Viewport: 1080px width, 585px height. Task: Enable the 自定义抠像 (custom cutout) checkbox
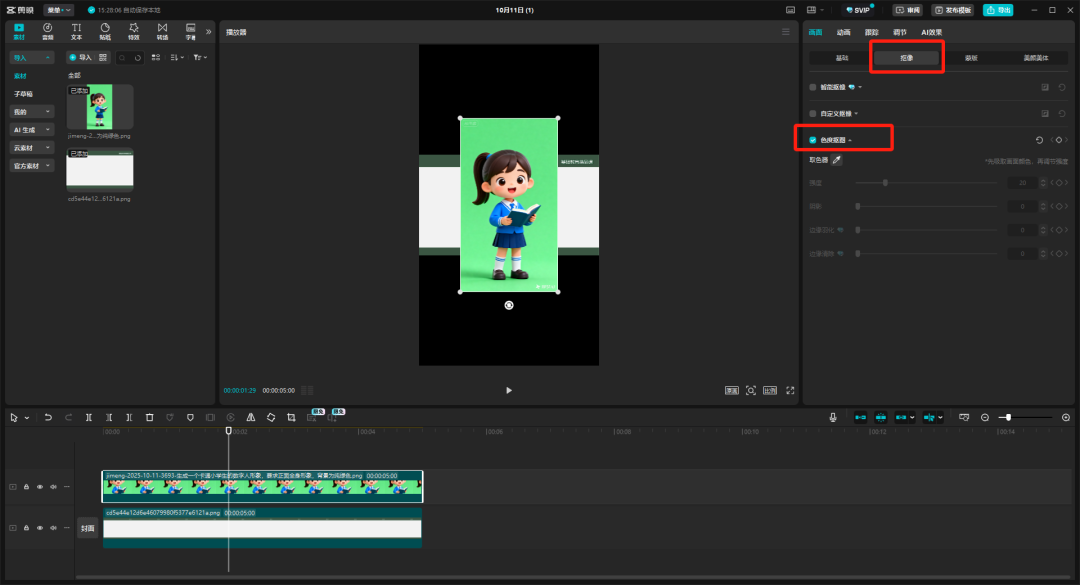(x=813, y=114)
